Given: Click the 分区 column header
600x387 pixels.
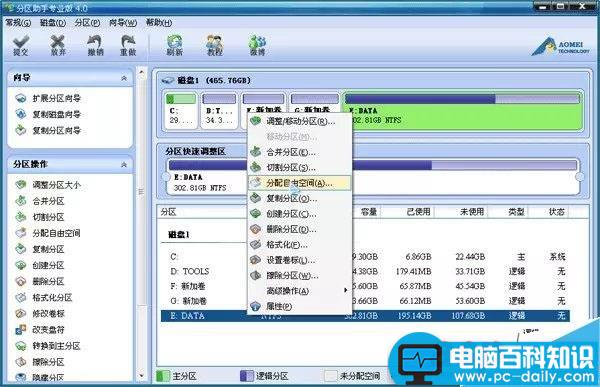Looking at the screenshot, I should (x=168, y=212).
